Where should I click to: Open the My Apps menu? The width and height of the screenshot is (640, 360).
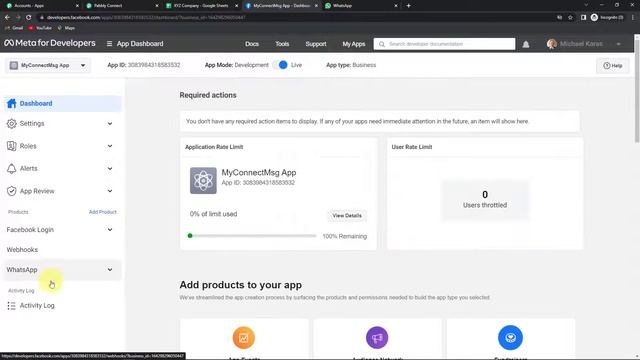pyautogui.click(x=354, y=44)
